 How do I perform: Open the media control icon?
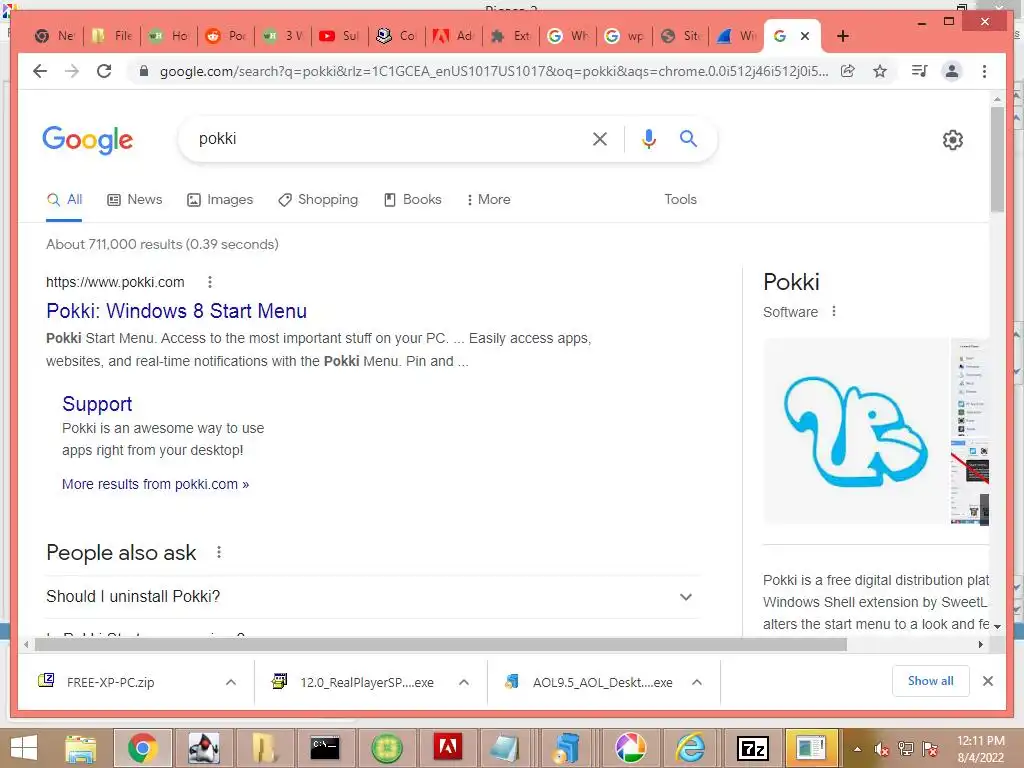(920, 71)
